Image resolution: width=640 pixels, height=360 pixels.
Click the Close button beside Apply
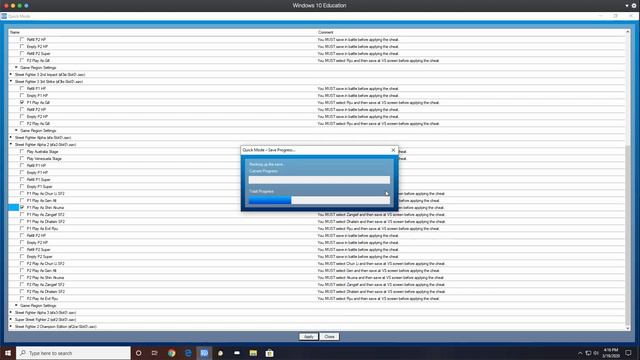(329, 337)
